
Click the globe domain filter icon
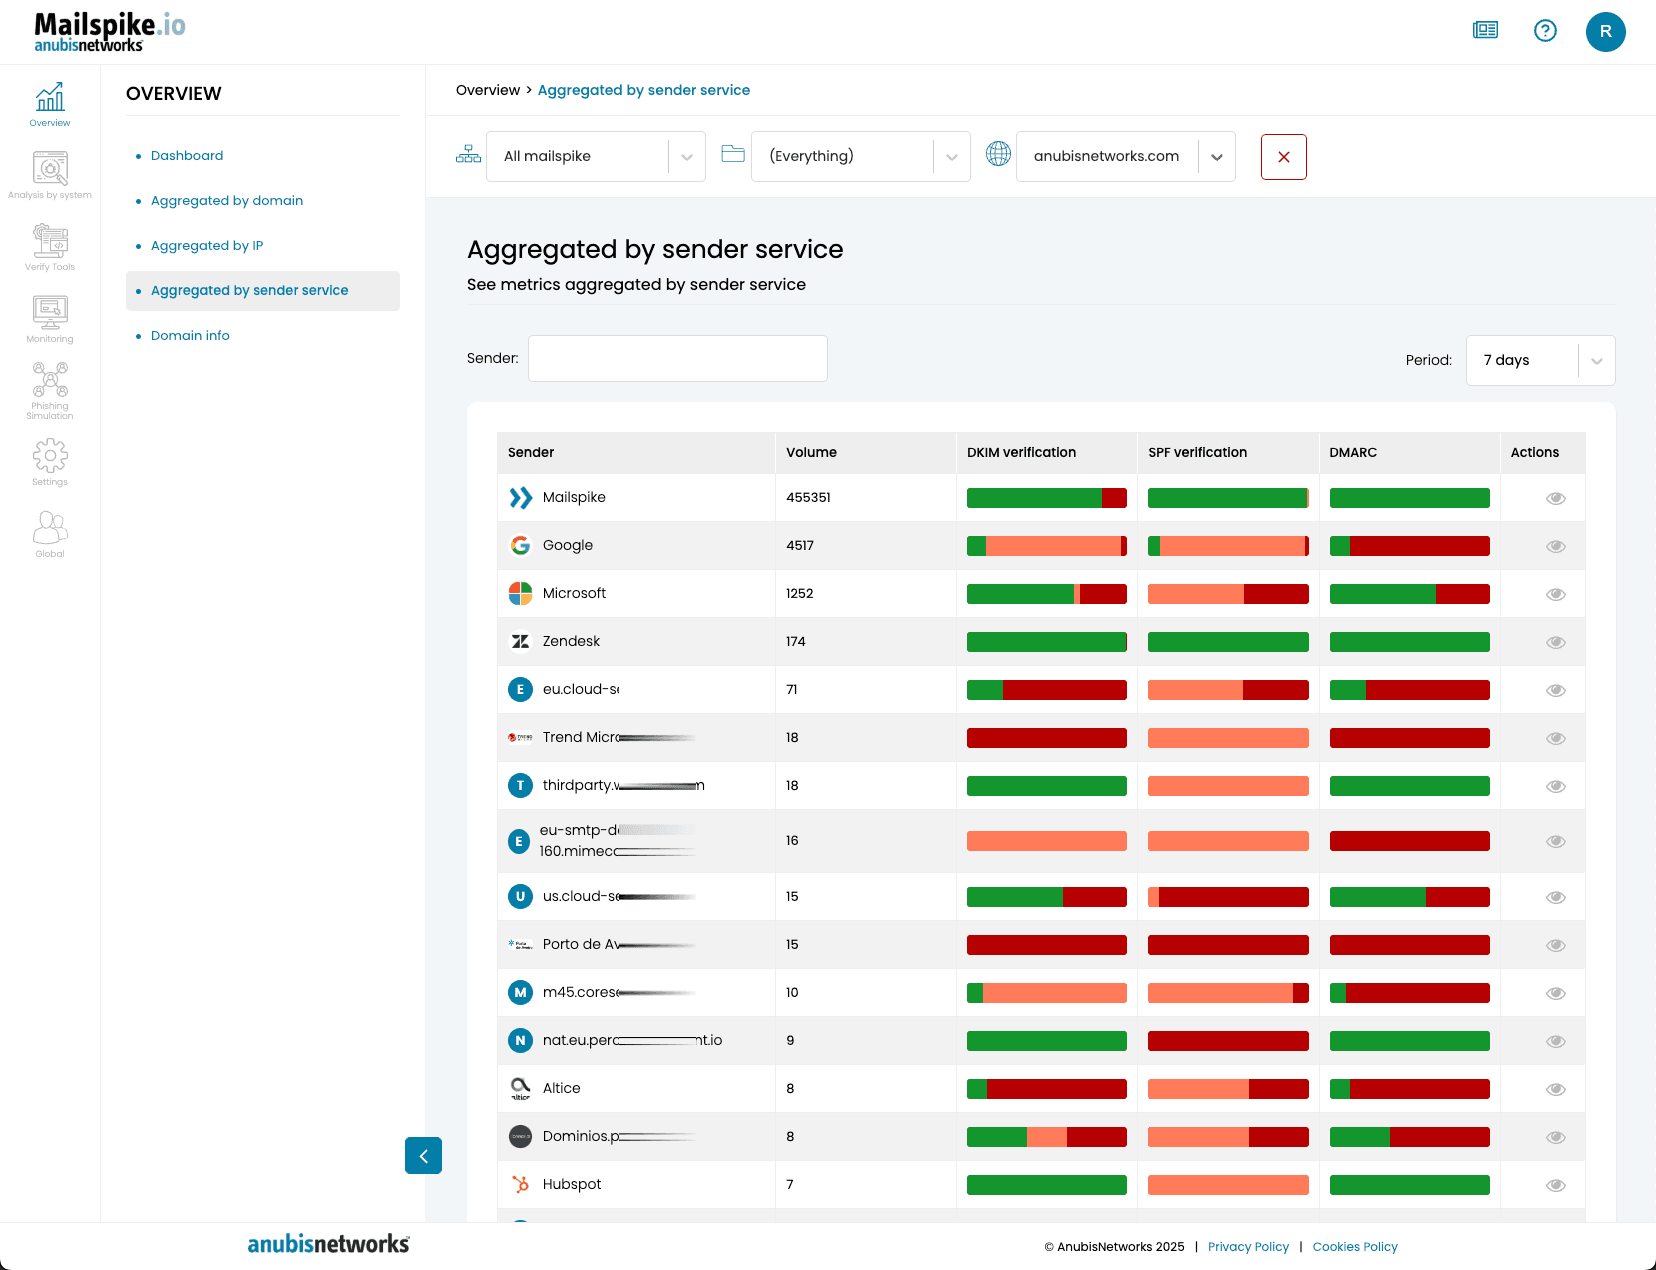(x=998, y=154)
